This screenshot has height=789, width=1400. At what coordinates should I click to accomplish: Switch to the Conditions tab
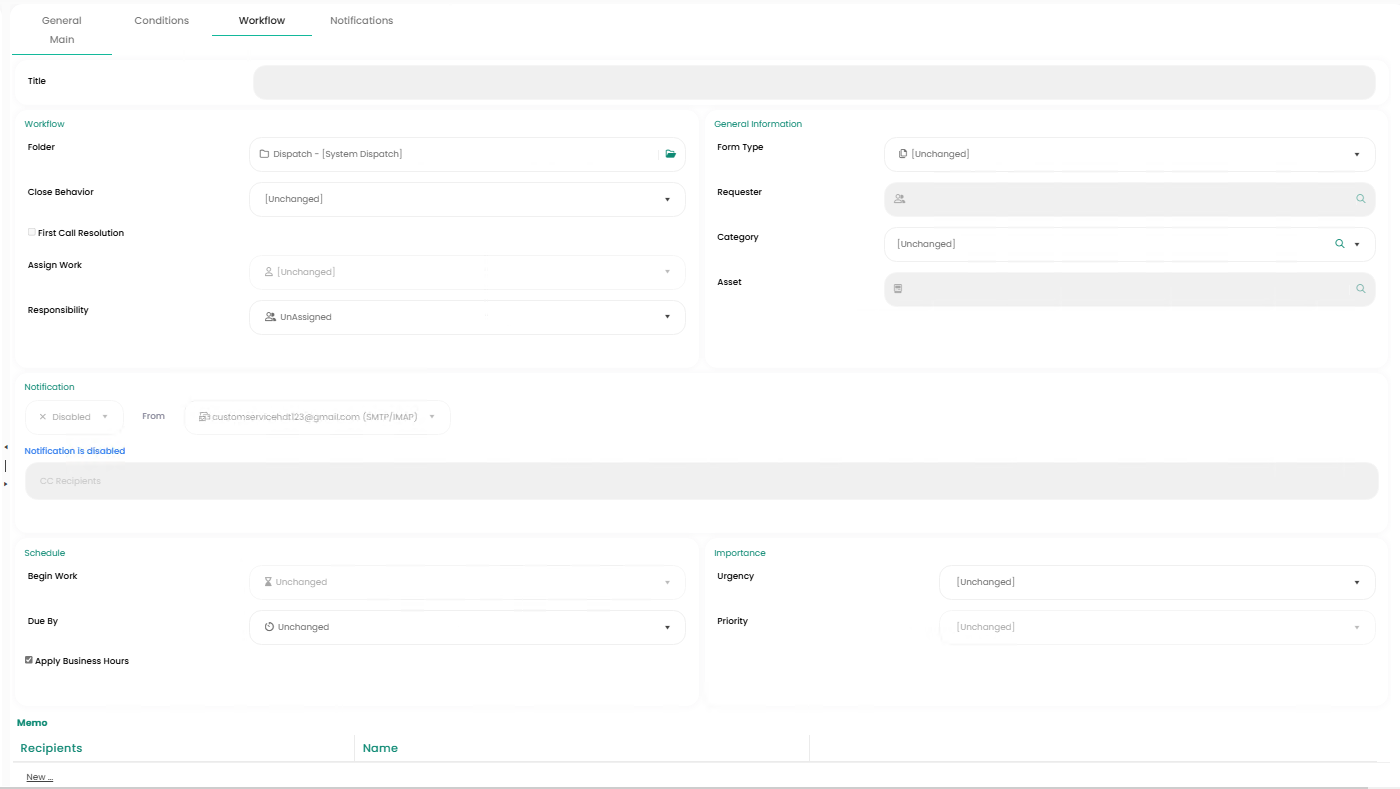click(x=162, y=21)
